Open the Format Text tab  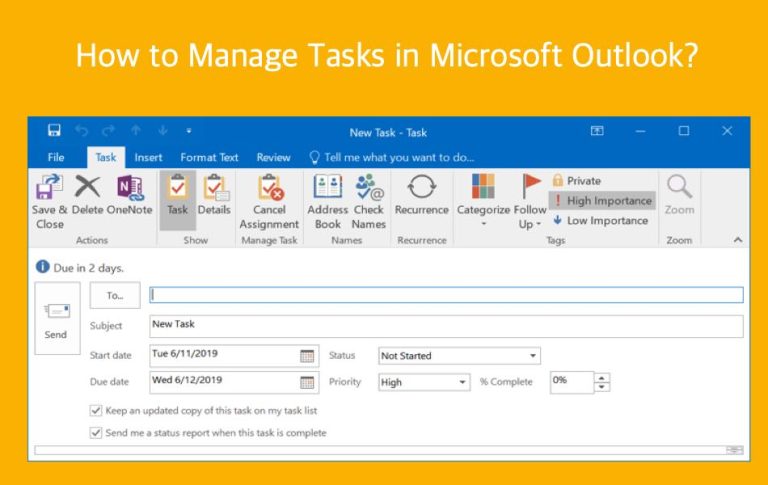point(209,157)
